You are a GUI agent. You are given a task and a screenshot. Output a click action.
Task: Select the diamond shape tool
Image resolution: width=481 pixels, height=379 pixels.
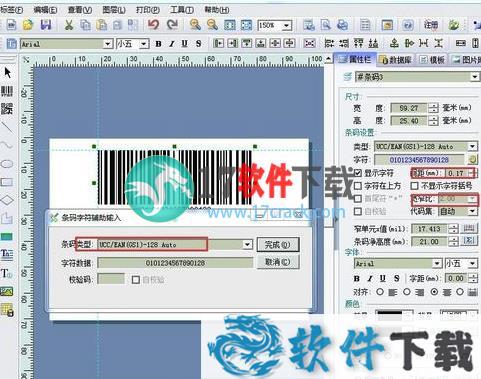pyautogui.click(x=7, y=200)
